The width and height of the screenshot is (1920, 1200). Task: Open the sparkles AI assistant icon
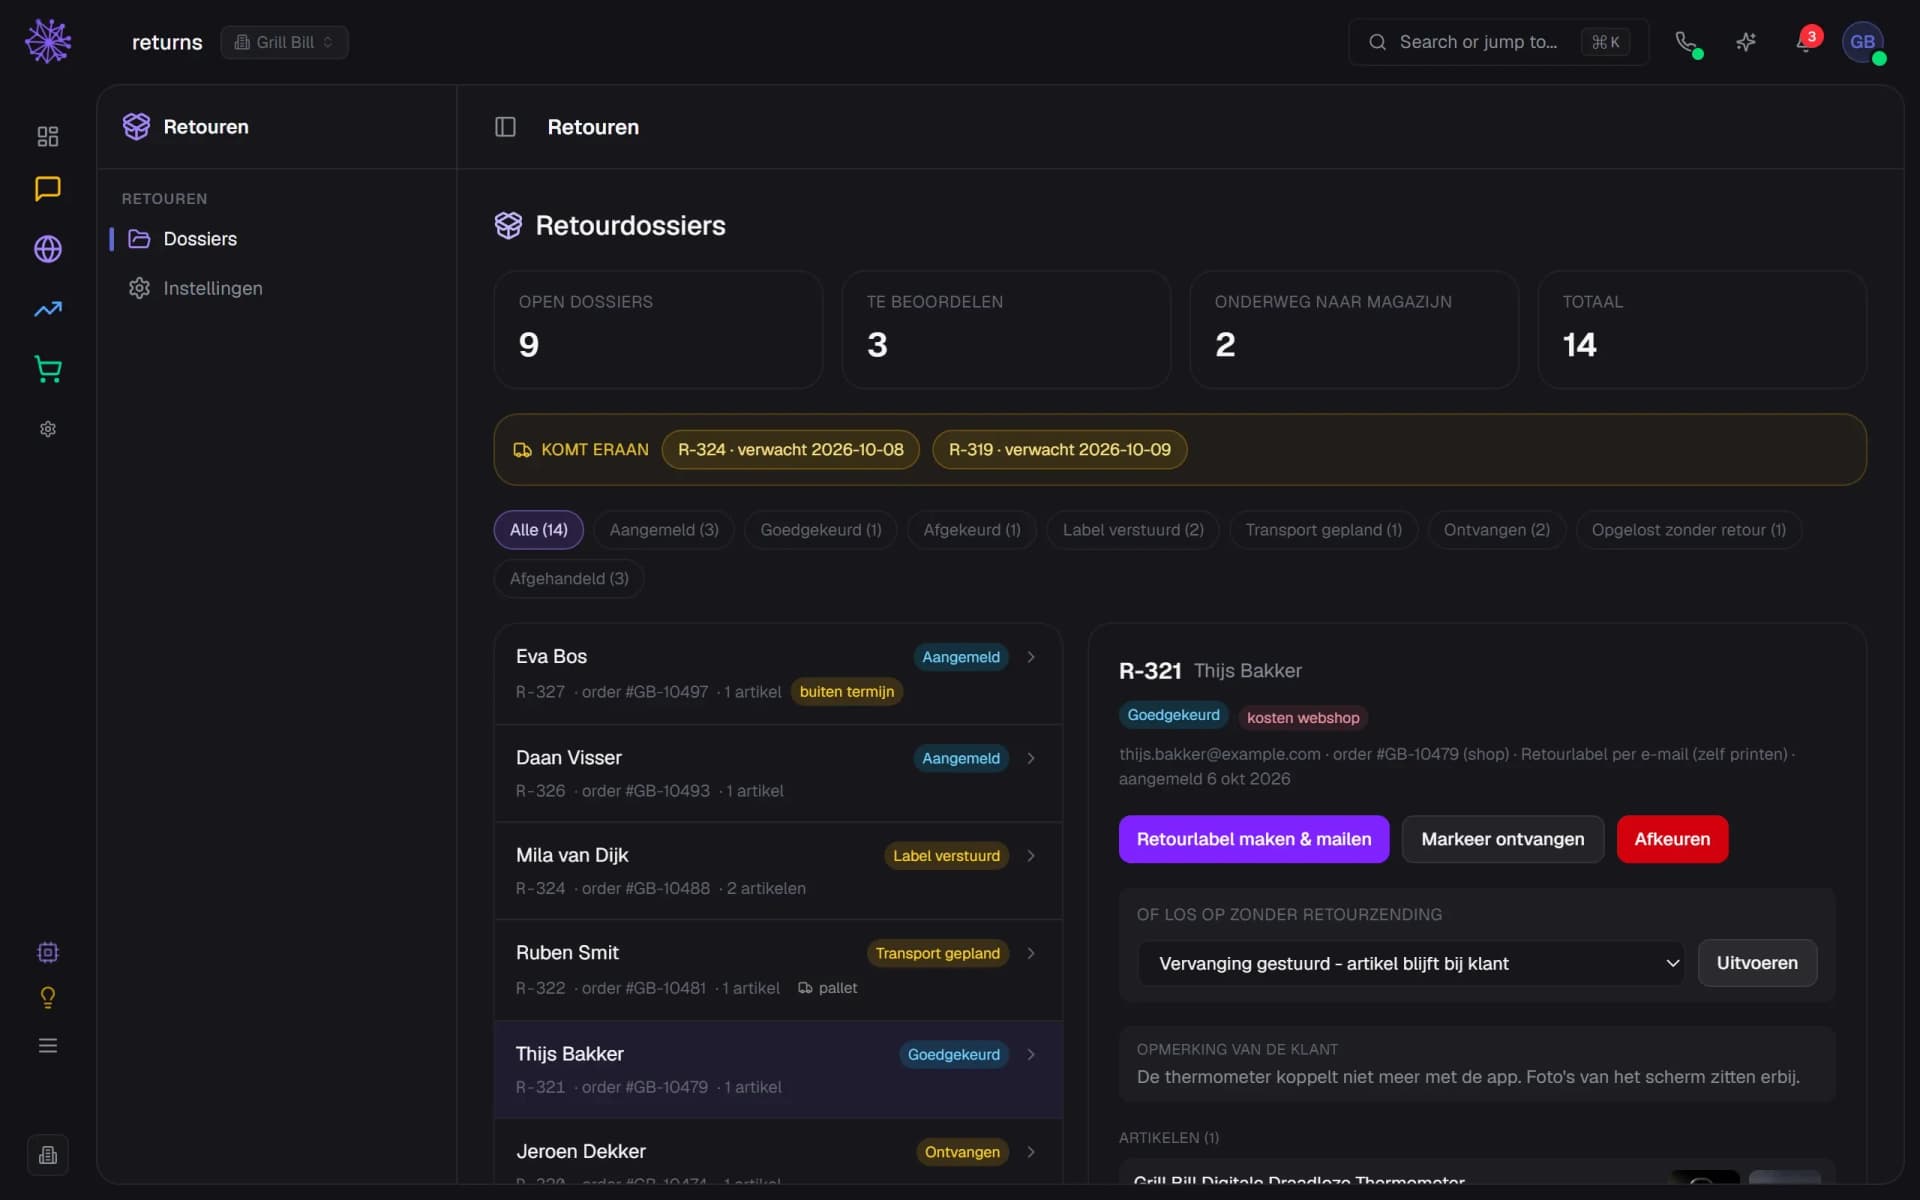(1746, 42)
